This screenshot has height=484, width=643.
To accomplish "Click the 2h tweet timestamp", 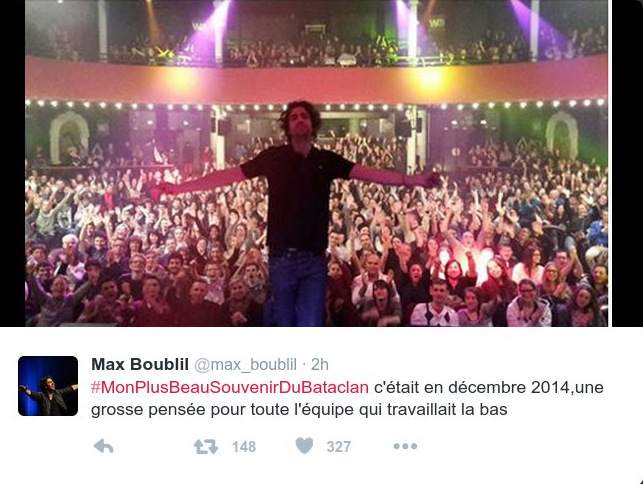I will [x=319, y=364].
